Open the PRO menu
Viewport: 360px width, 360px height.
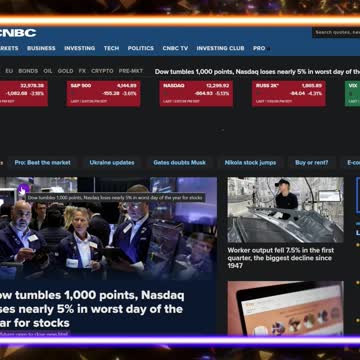tap(260, 48)
